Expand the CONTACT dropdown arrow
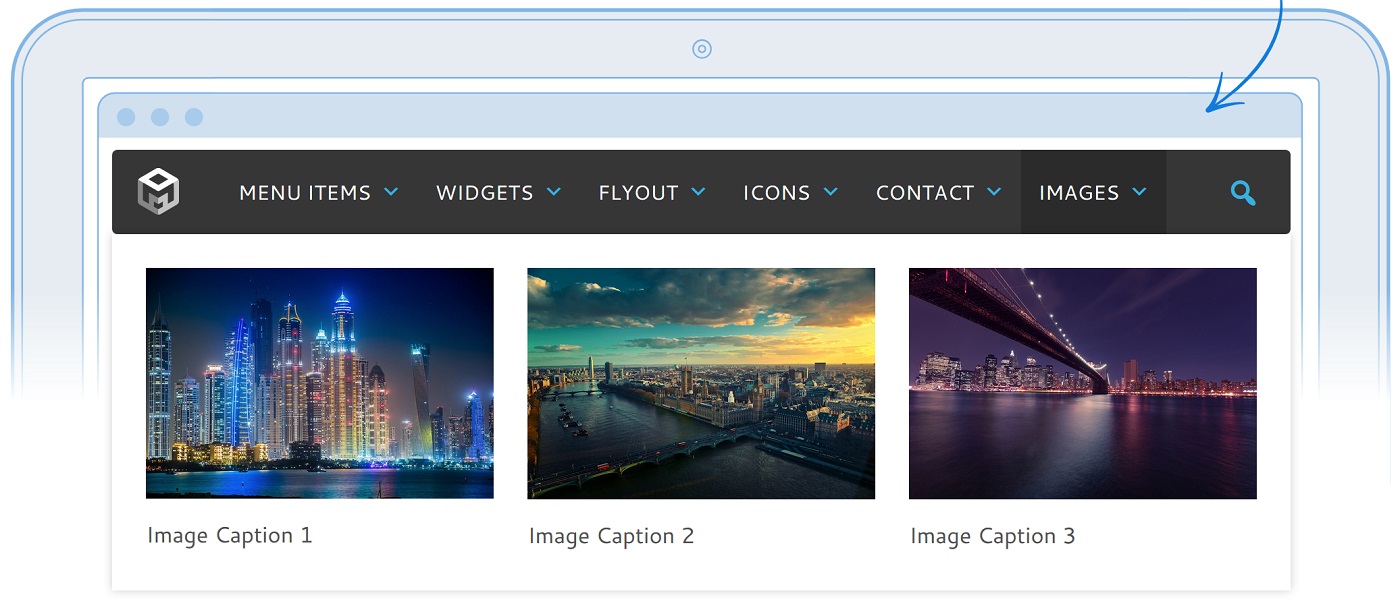This screenshot has width=1400, height=612. [x=994, y=192]
